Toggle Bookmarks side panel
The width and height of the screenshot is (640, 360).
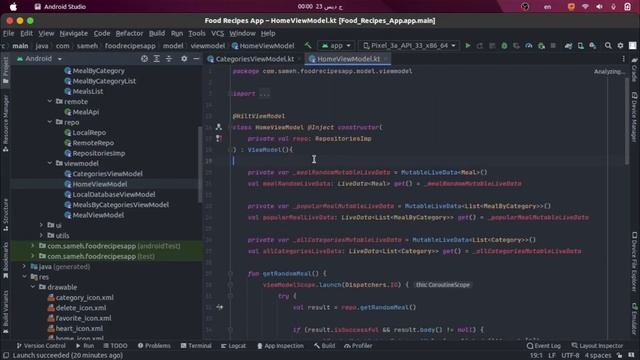point(5,260)
